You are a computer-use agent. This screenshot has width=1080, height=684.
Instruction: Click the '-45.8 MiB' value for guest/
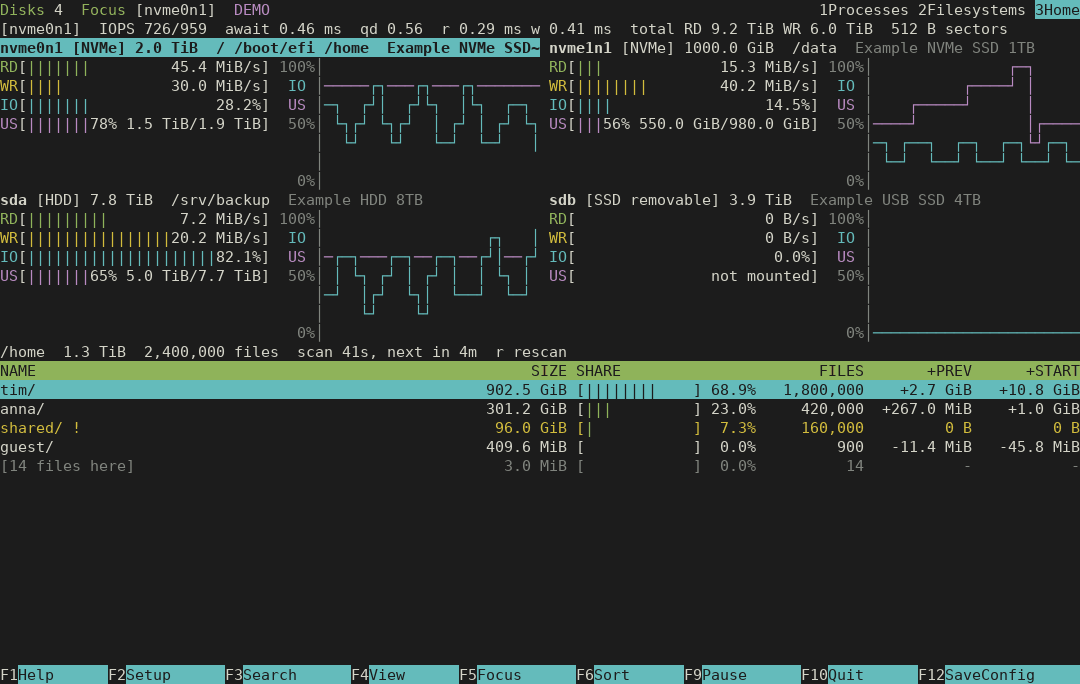[1039, 447]
